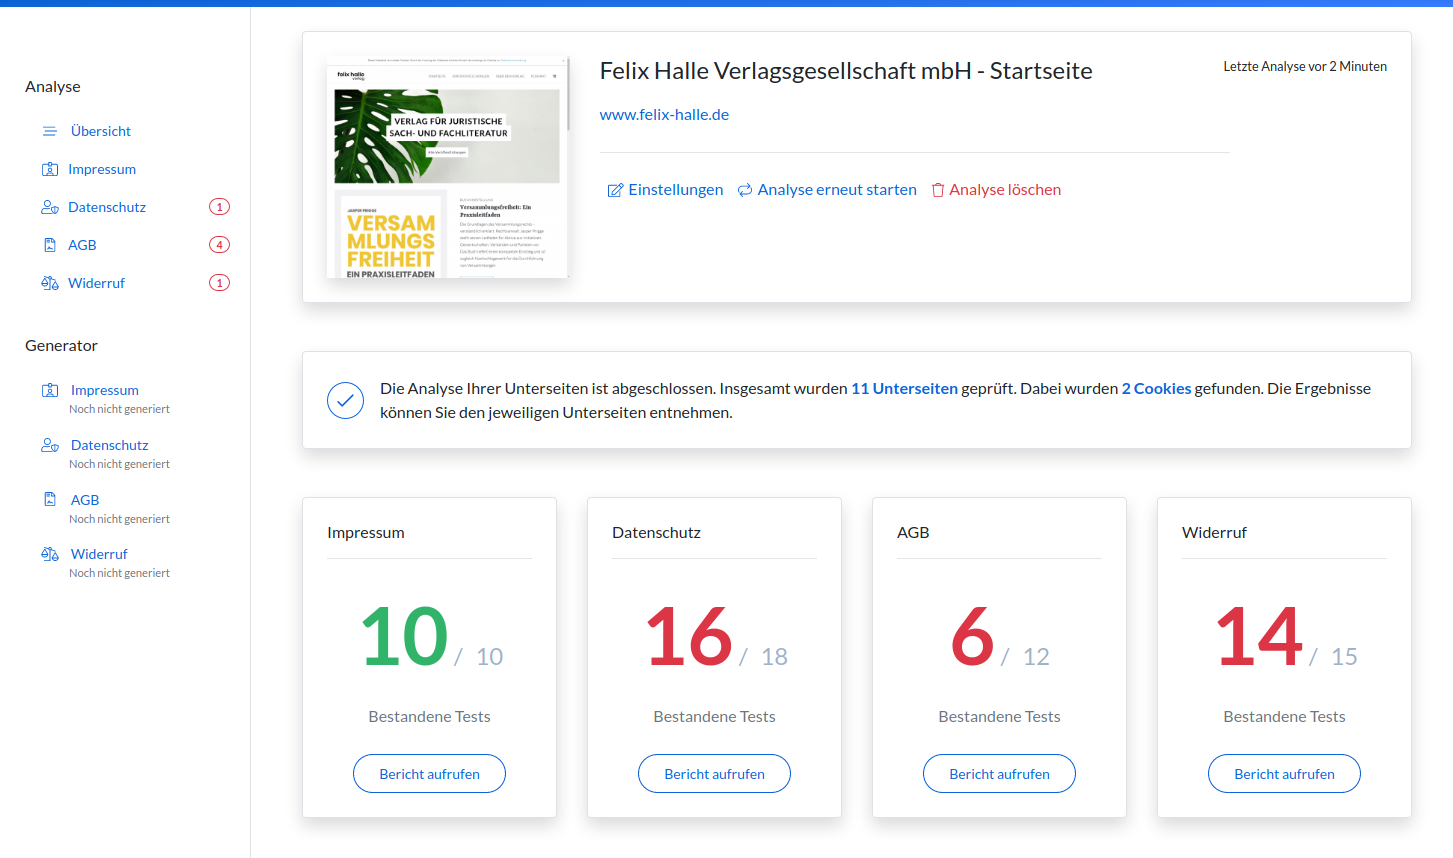Click the AGB card heading

pos(913,533)
